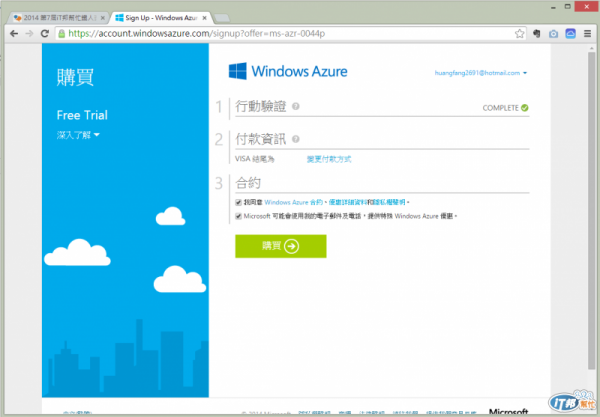The height and width of the screenshot is (417, 600).
Task: Switch to the 2014 第7屆IT邦幫忙 tab
Action: pyautogui.click(x=58, y=18)
